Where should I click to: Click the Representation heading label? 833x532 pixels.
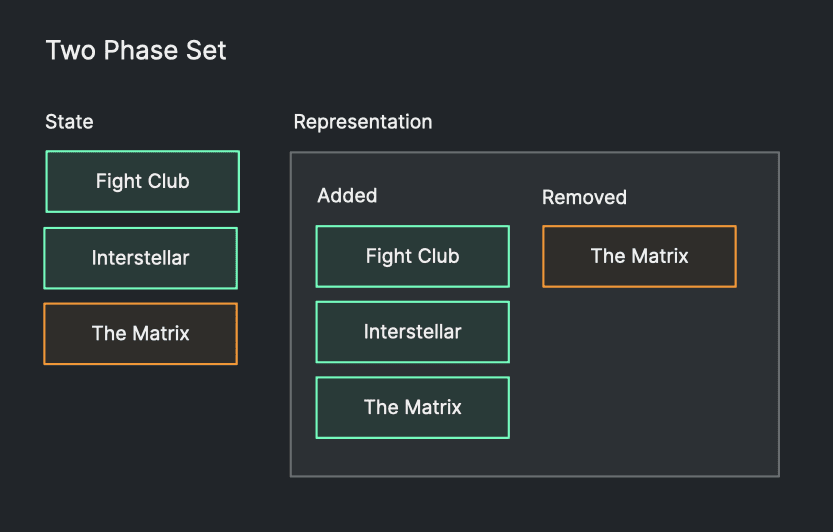[x=363, y=122]
